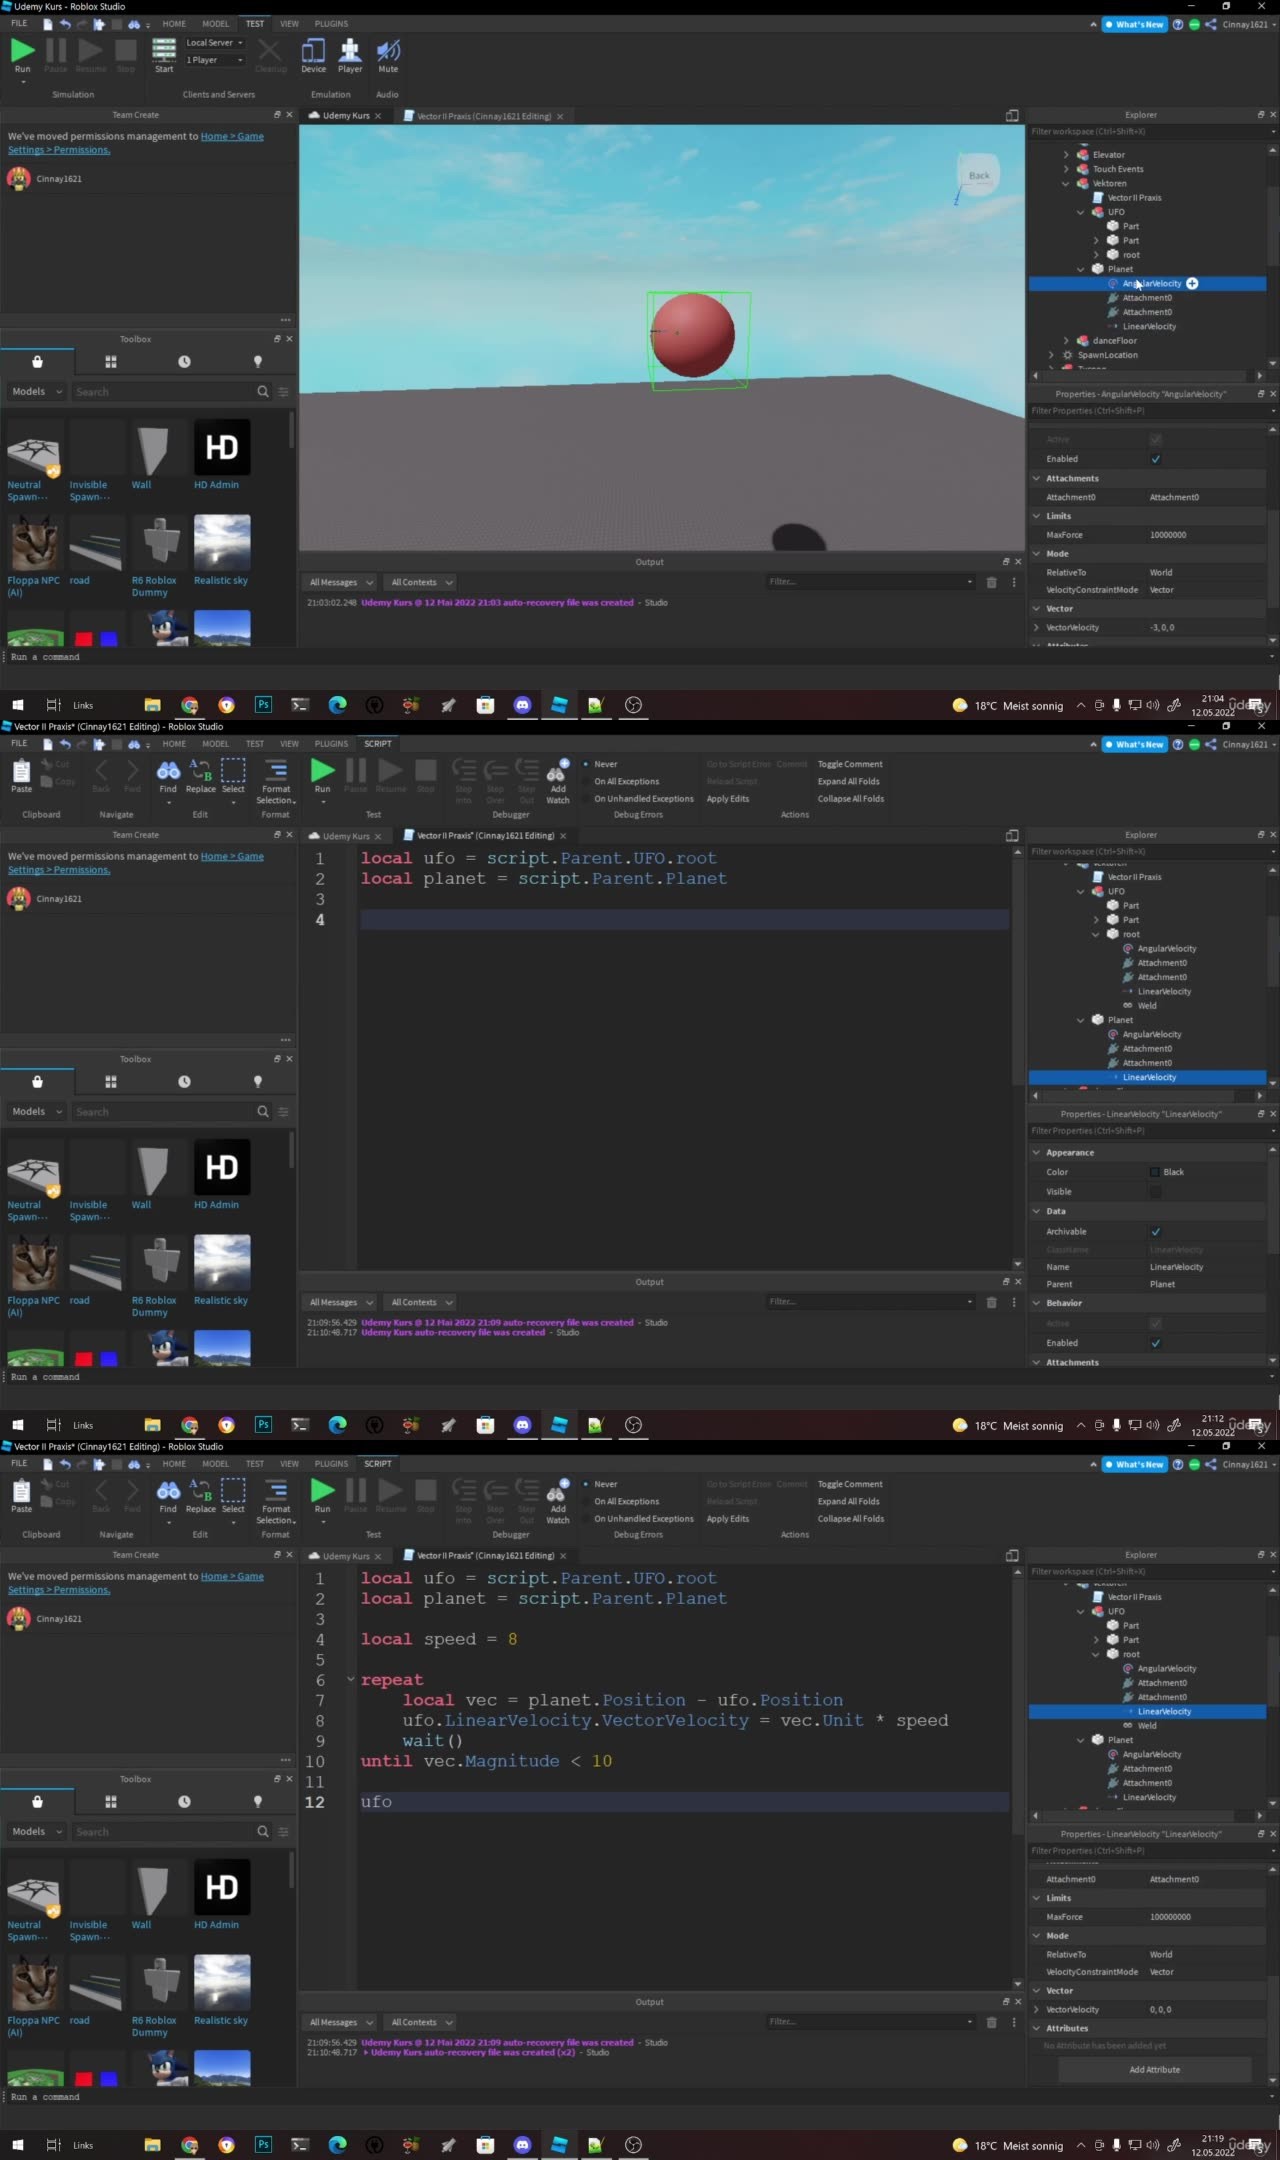Open the 1 Player count dropdown
Image resolution: width=1280 pixels, height=2160 pixels.
coord(215,60)
